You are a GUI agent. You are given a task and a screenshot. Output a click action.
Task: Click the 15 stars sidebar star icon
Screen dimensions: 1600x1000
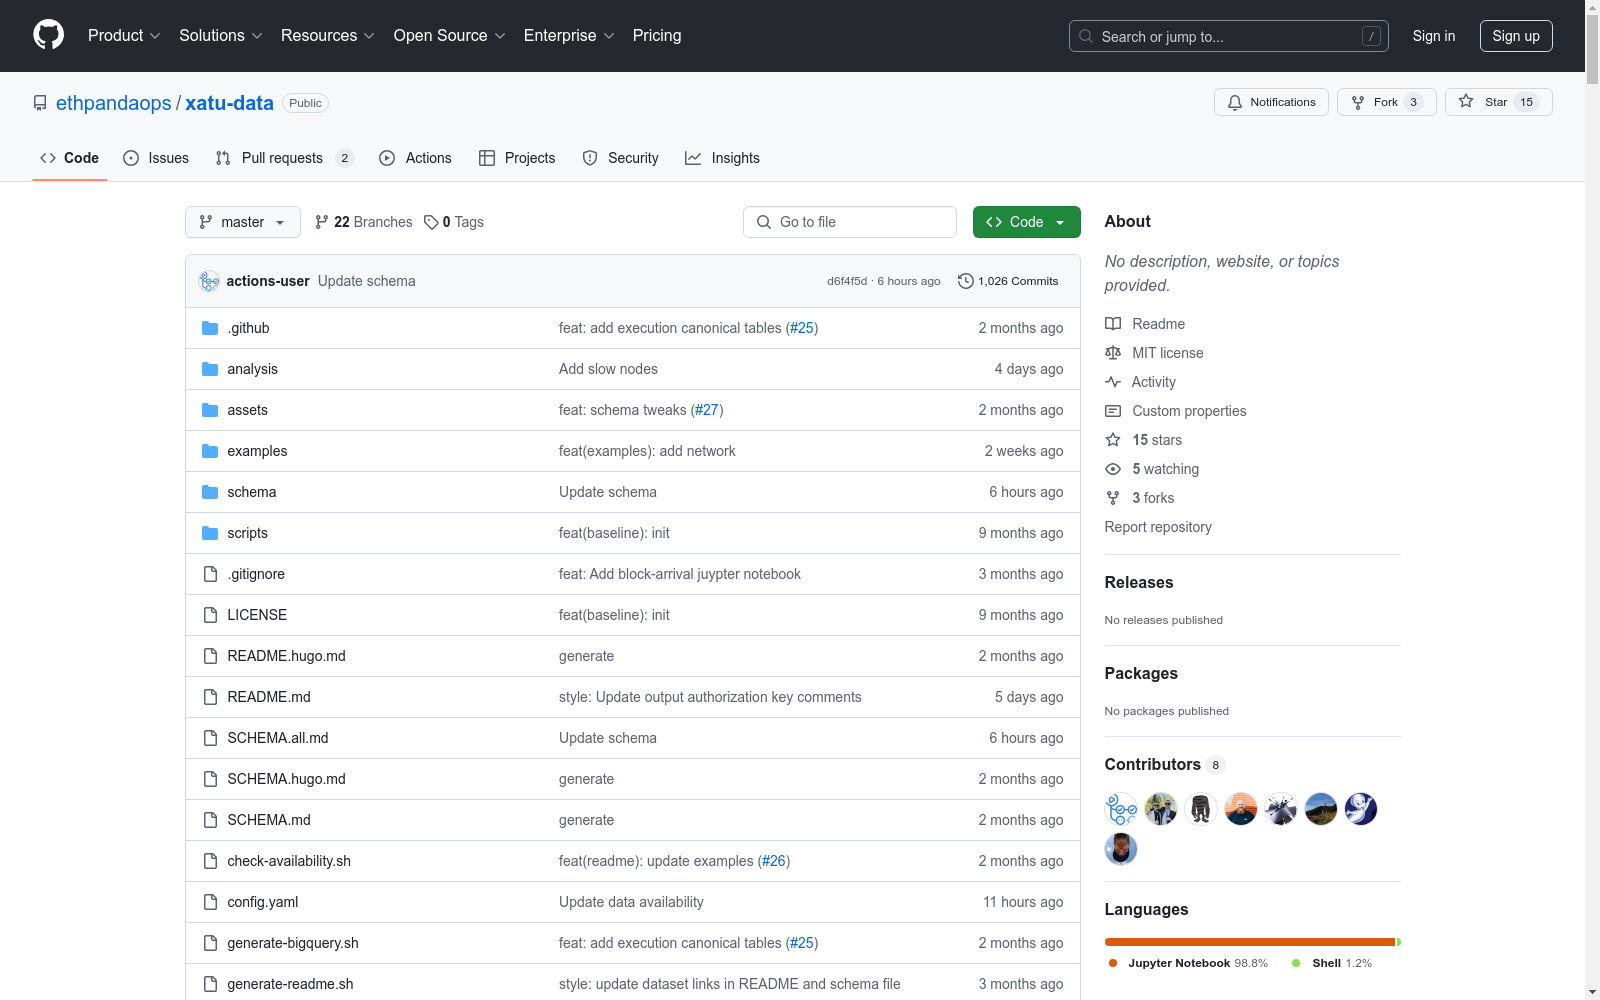click(1113, 440)
